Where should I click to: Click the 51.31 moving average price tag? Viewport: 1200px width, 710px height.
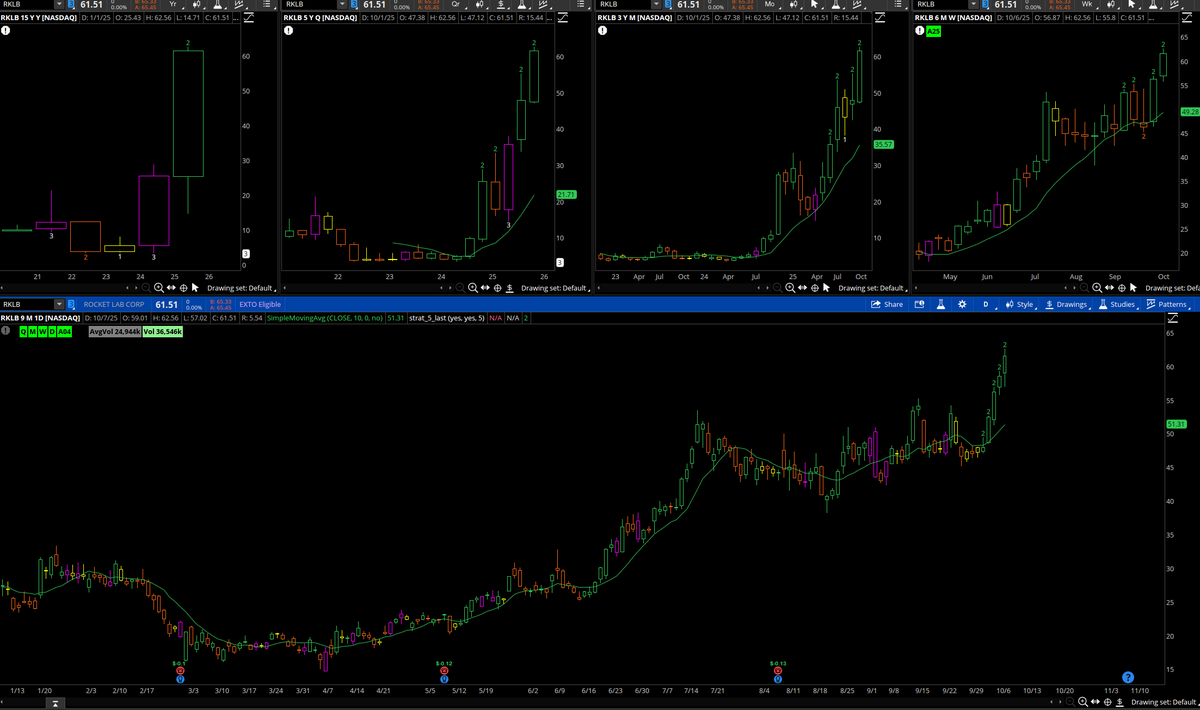1175,425
